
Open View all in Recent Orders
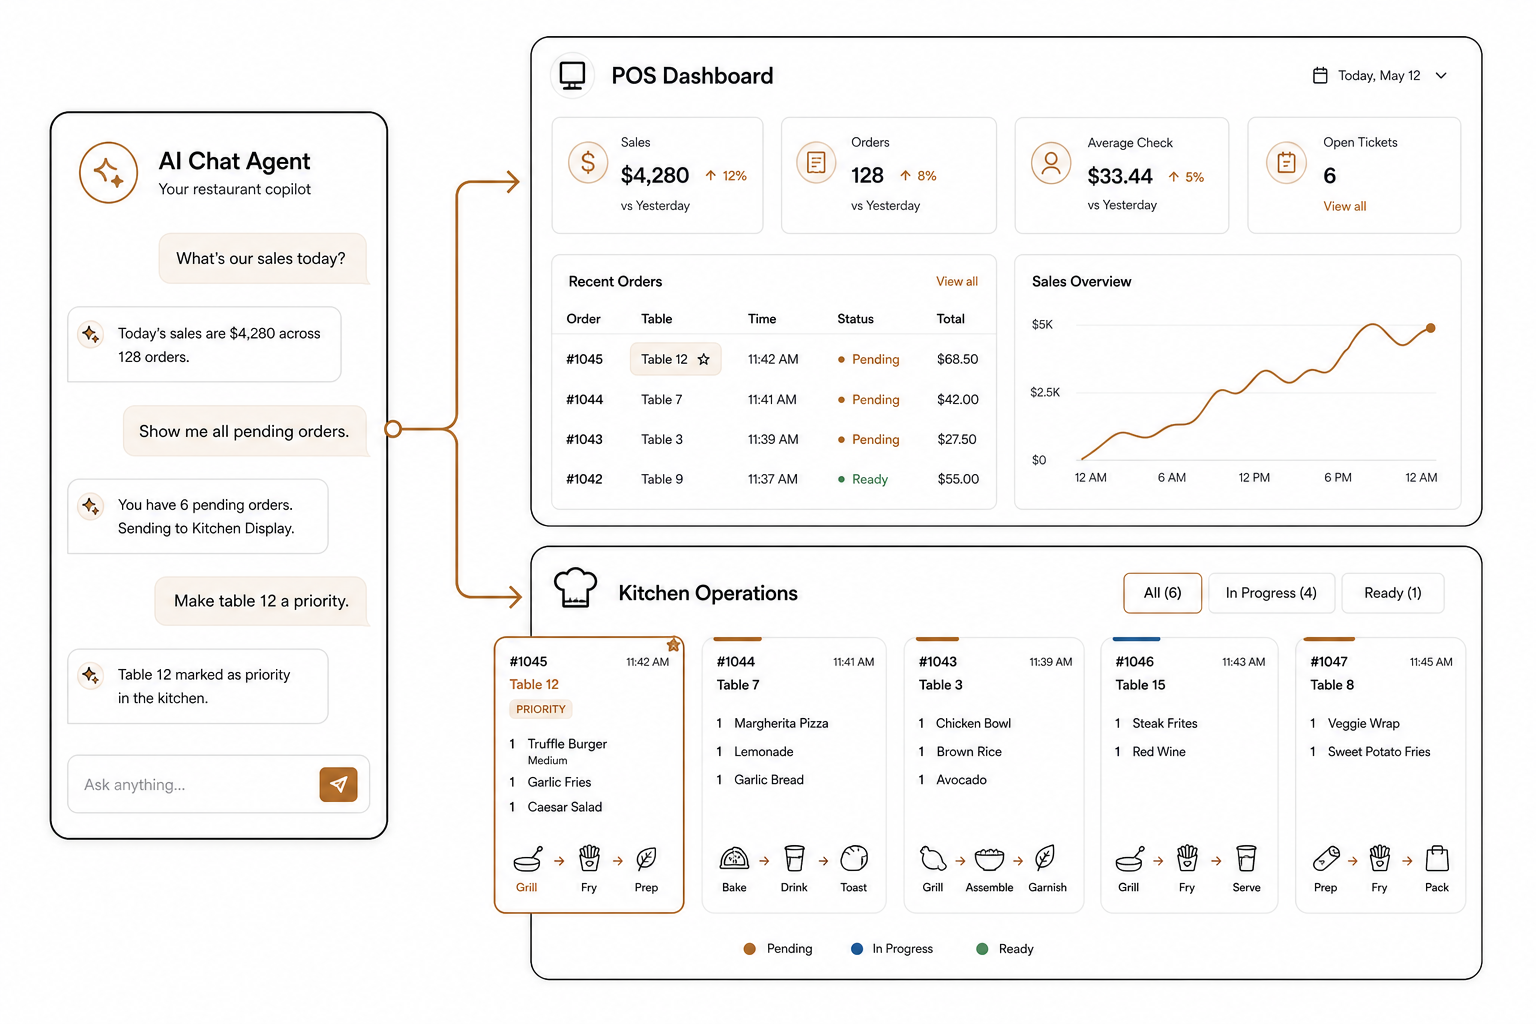coord(957,282)
